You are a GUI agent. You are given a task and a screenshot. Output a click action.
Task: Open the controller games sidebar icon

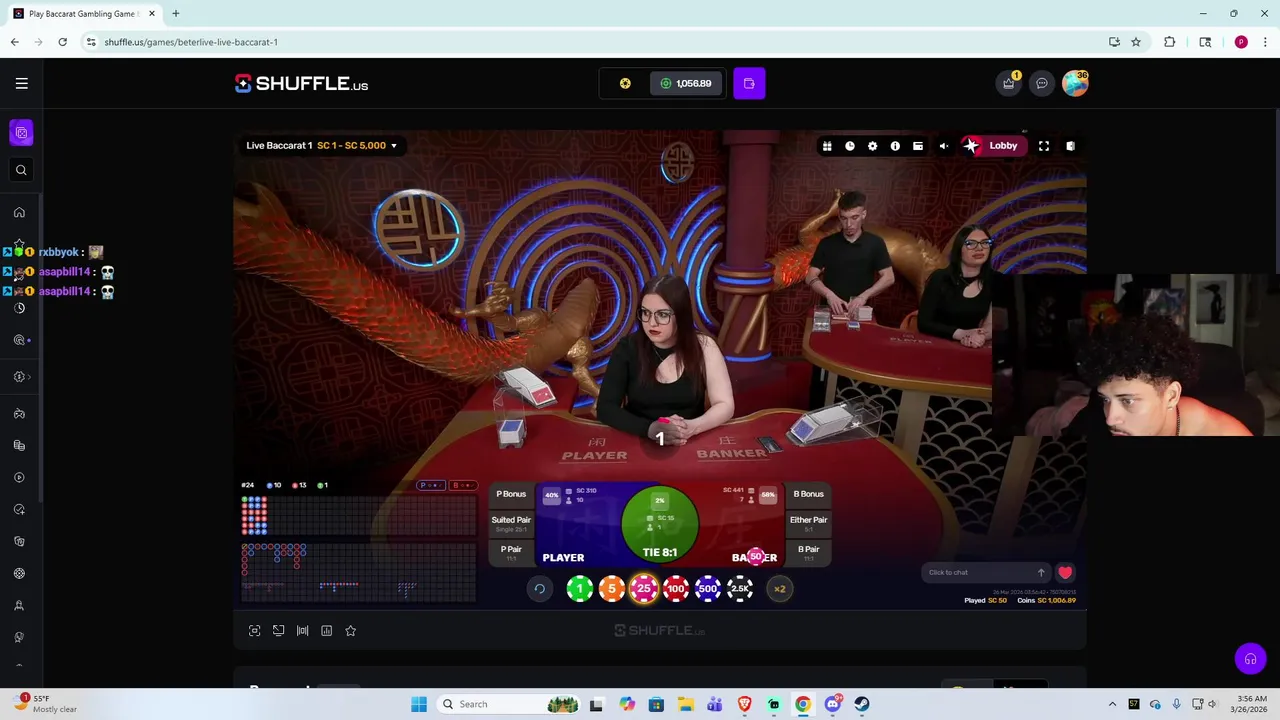click(19, 414)
